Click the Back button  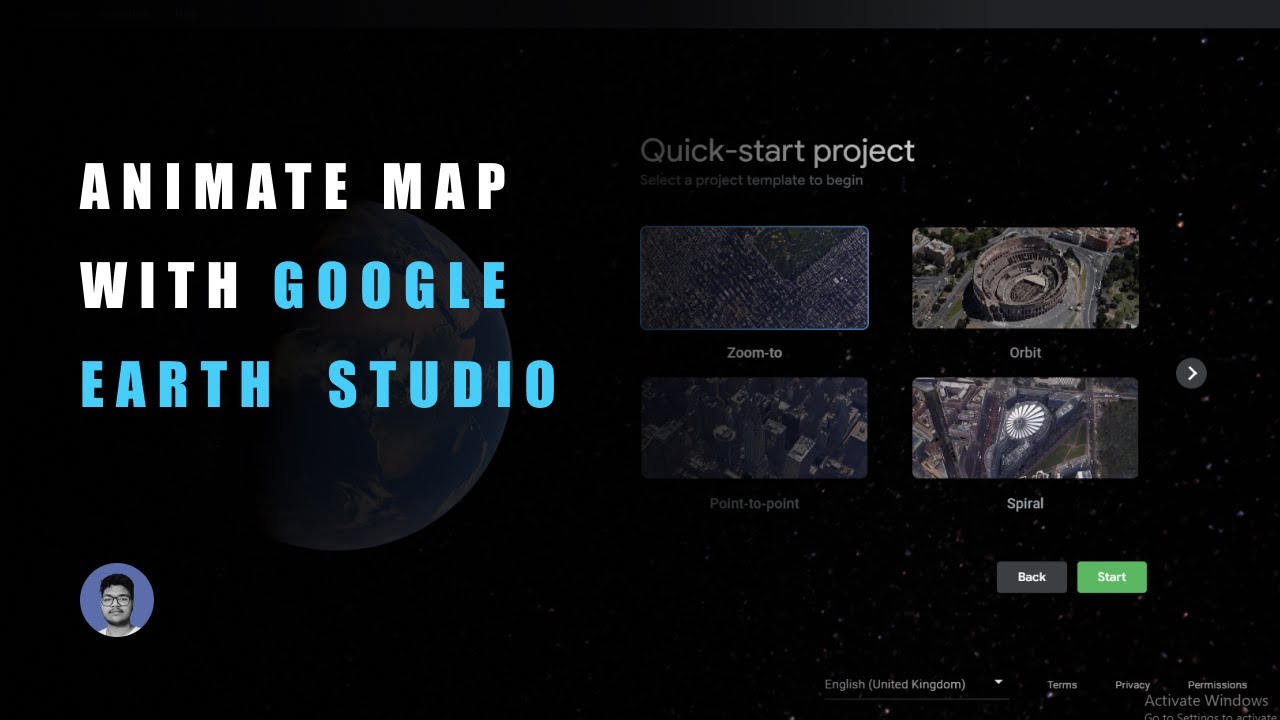(x=1032, y=577)
